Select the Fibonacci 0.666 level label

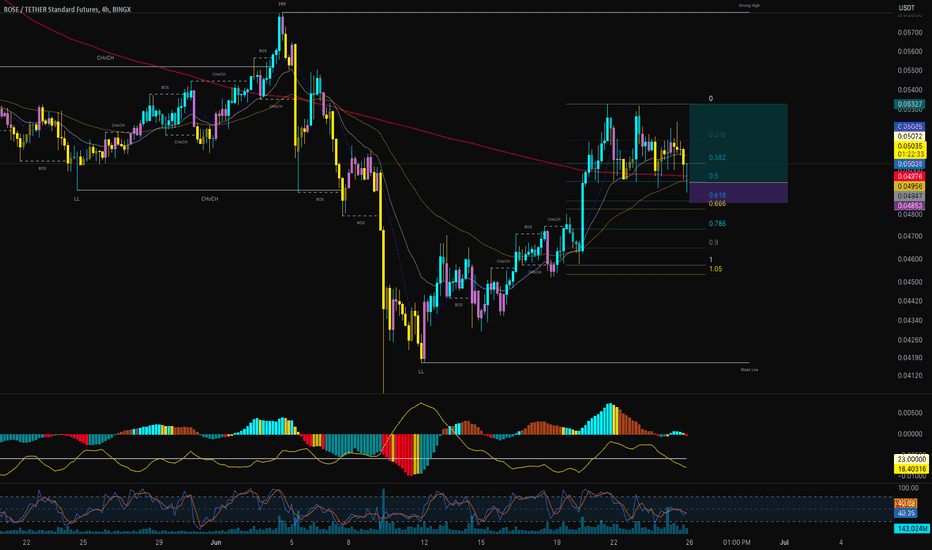point(717,204)
